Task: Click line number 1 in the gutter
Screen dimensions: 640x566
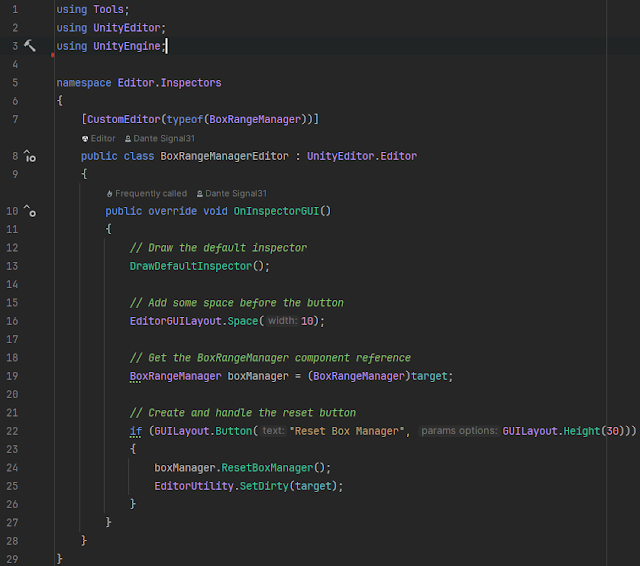Action: click(15, 9)
